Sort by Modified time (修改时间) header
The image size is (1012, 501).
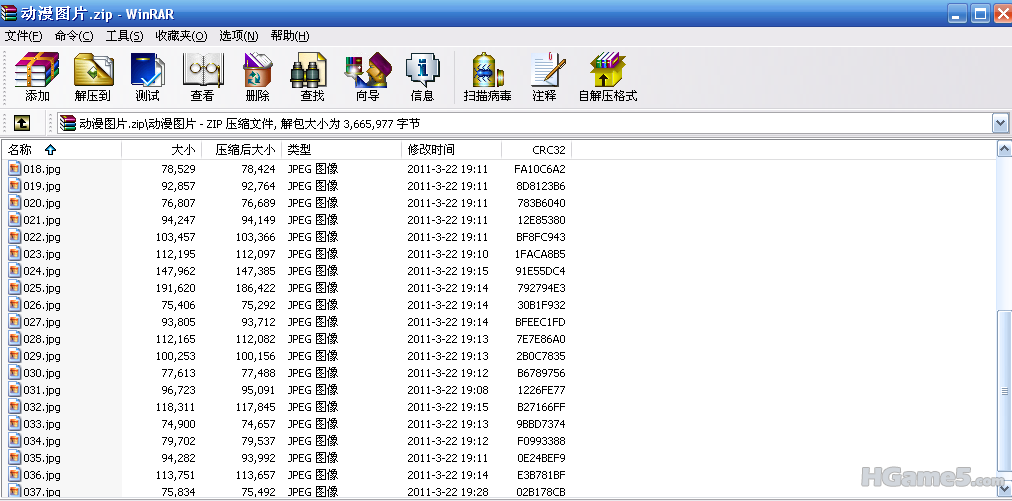click(450, 150)
